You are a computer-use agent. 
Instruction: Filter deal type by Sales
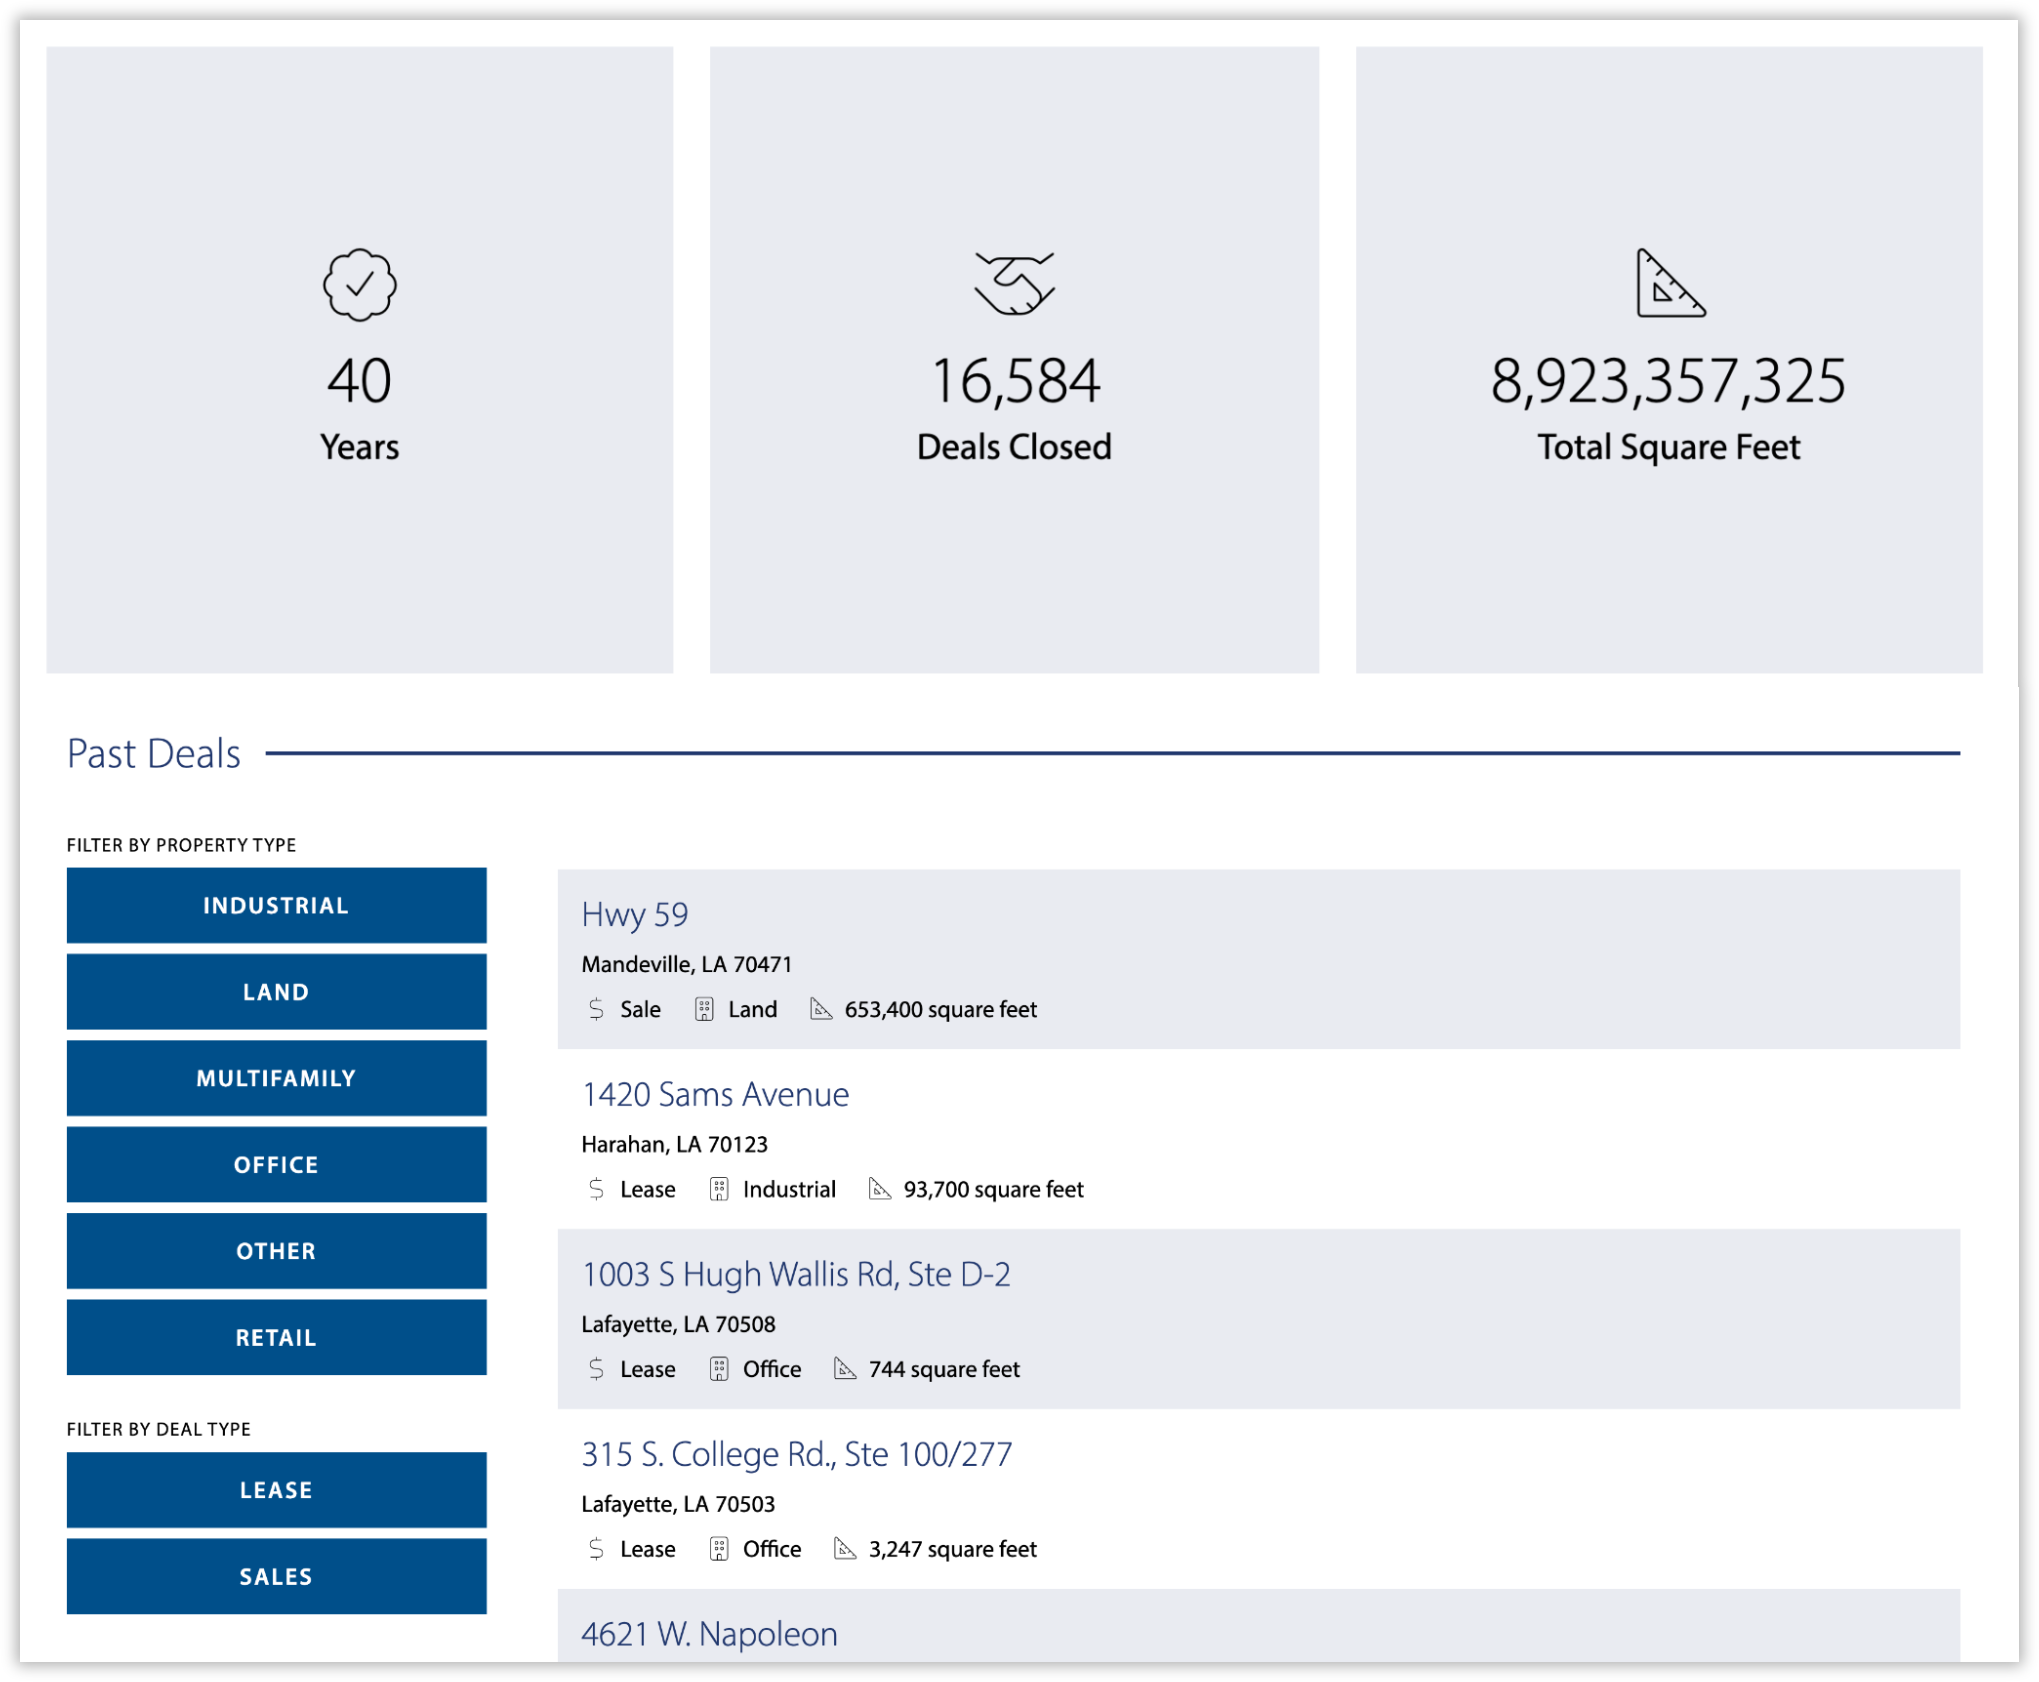click(277, 1577)
